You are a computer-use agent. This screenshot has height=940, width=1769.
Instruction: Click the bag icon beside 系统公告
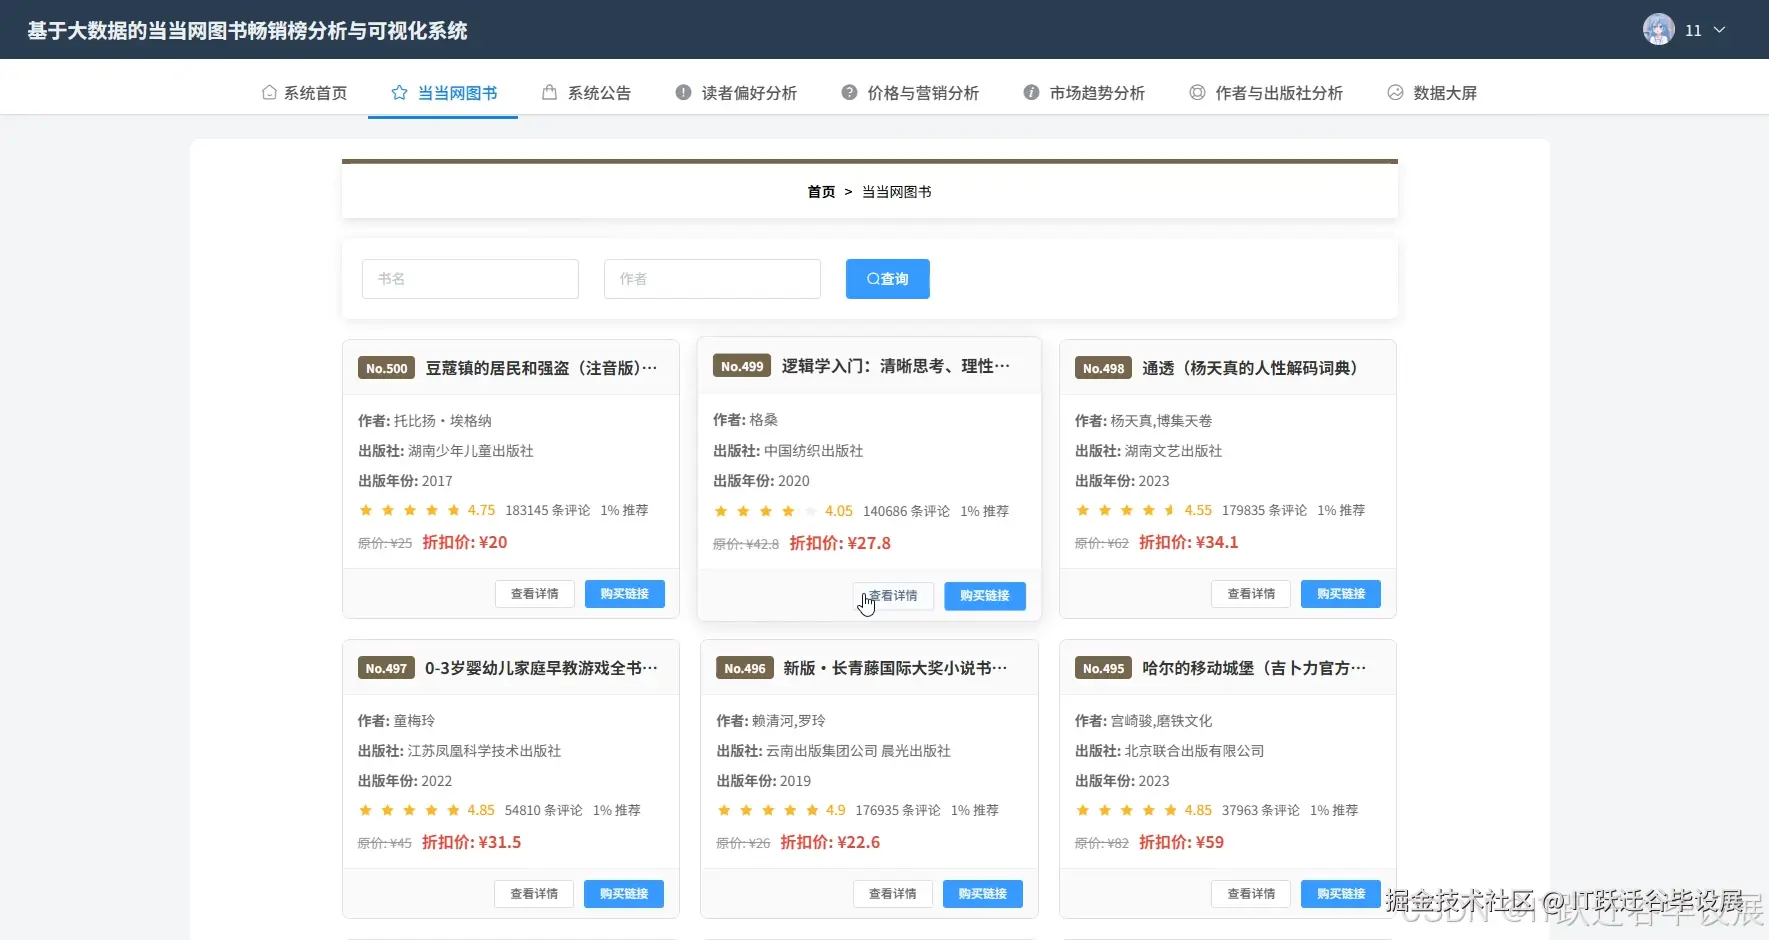tap(549, 92)
